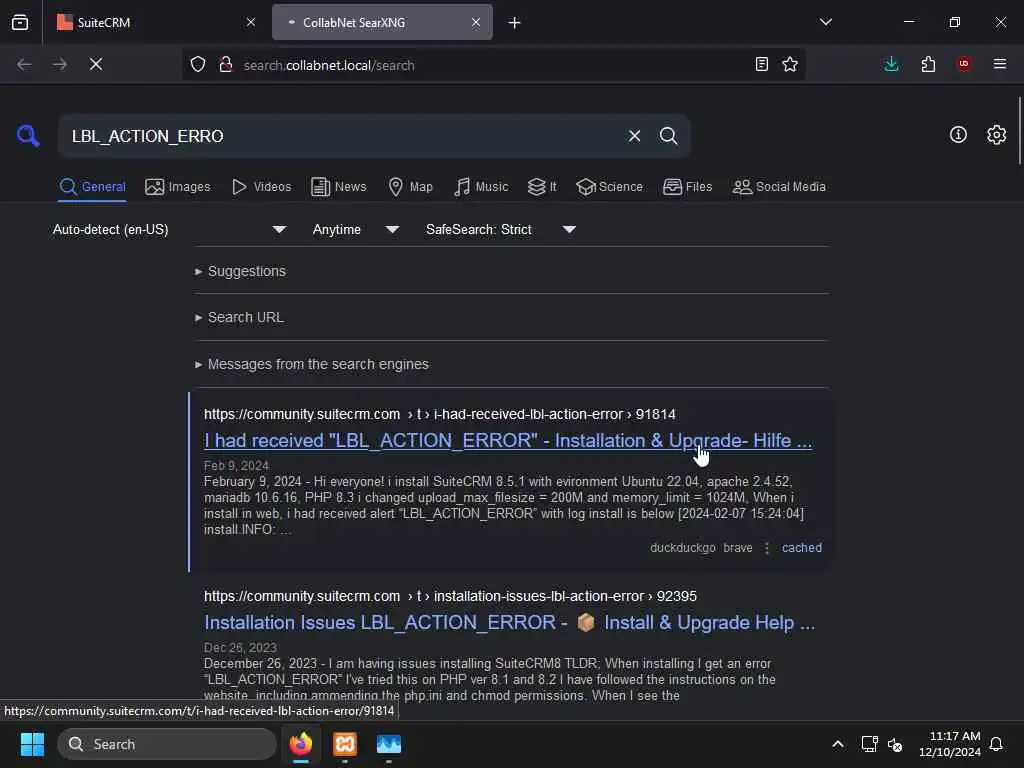The width and height of the screenshot is (1024, 768).
Task: Clear the search query
Action: tap(634, 136)
